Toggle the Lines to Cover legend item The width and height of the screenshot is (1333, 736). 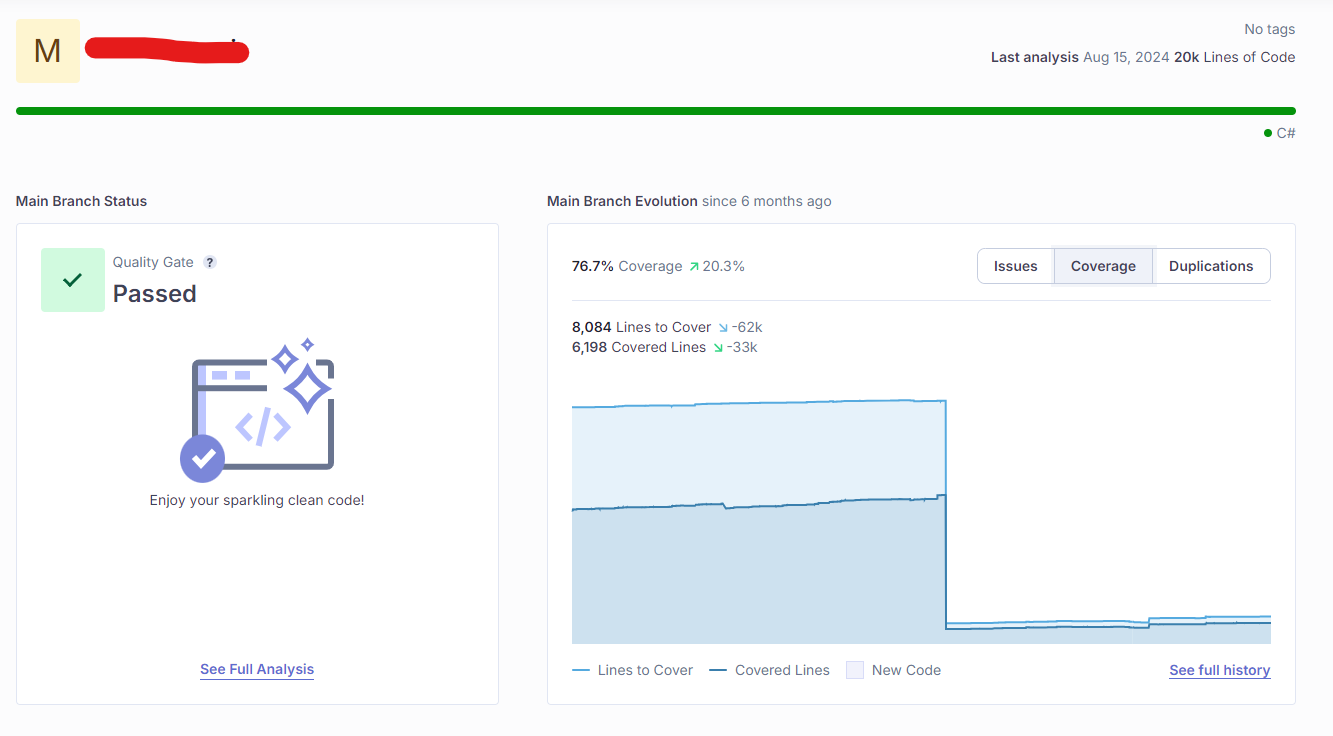click(x=632, y=670)
